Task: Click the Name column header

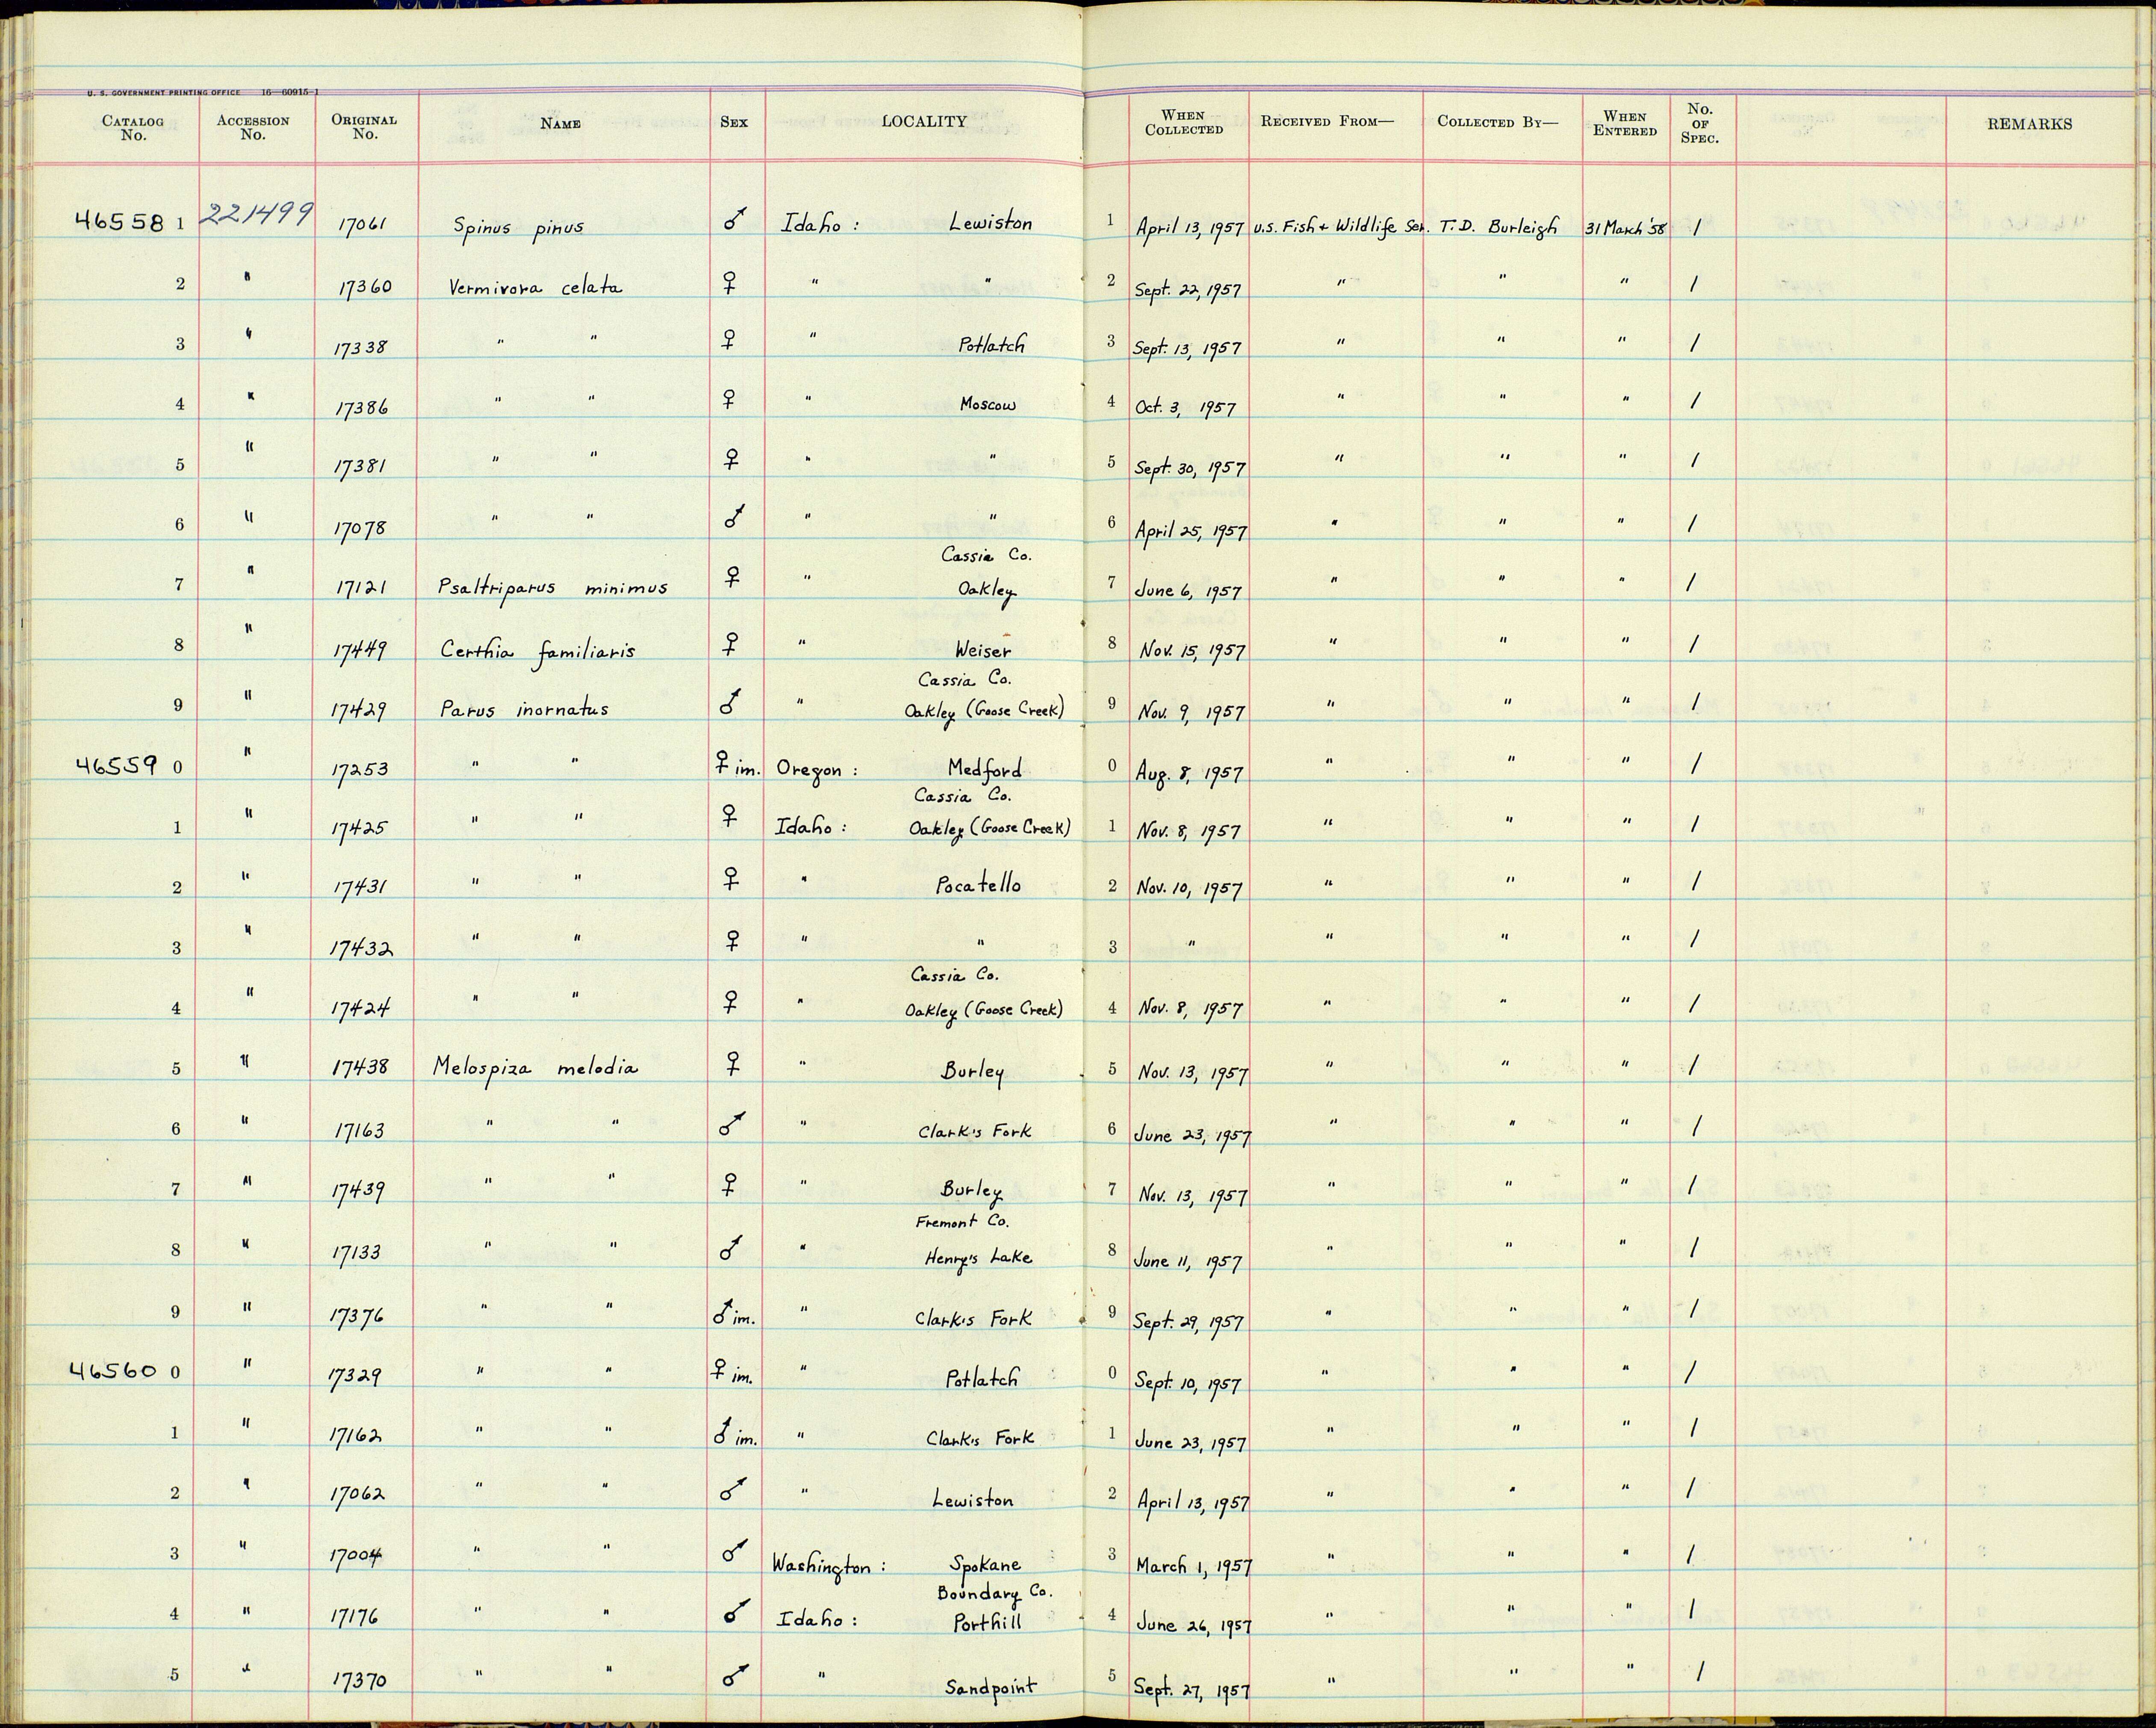Action: pos(560,124)
